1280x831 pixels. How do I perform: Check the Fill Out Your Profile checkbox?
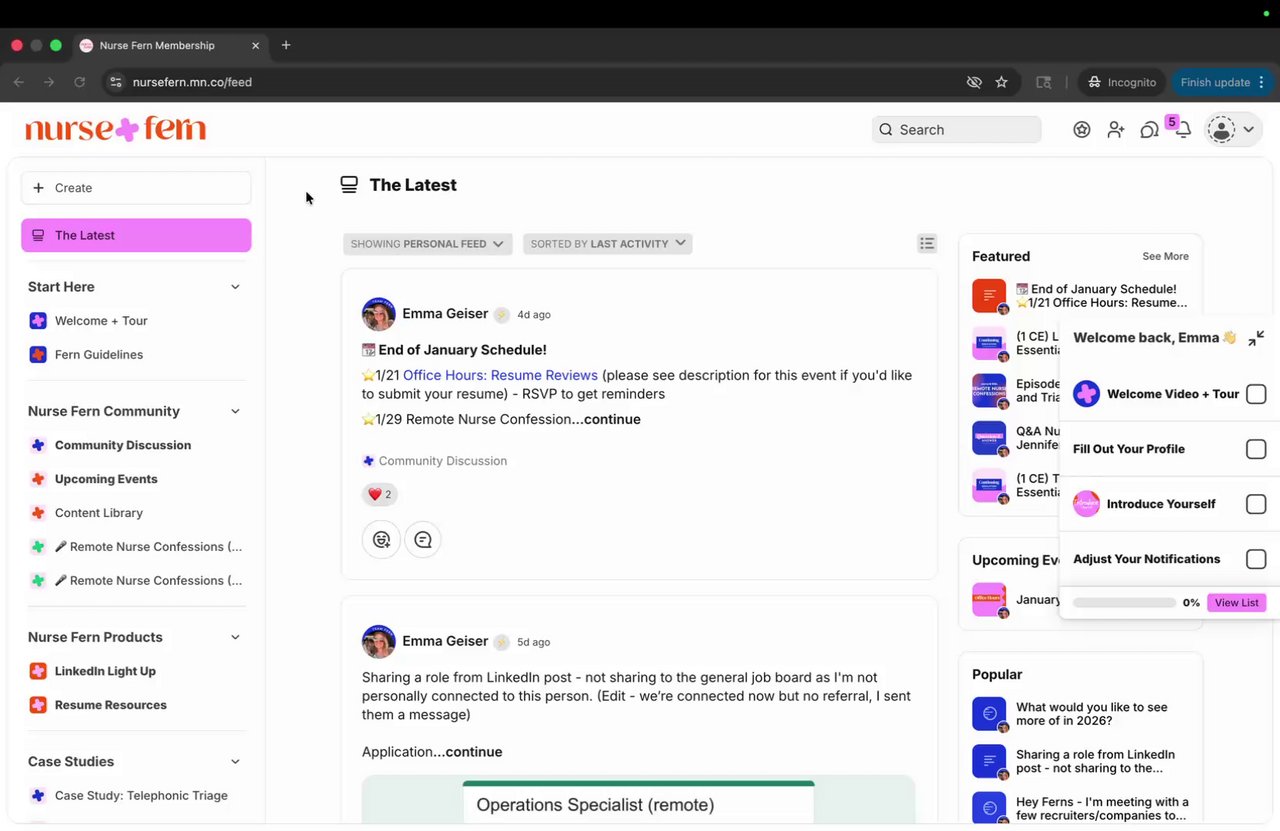tap(1256, 449)
